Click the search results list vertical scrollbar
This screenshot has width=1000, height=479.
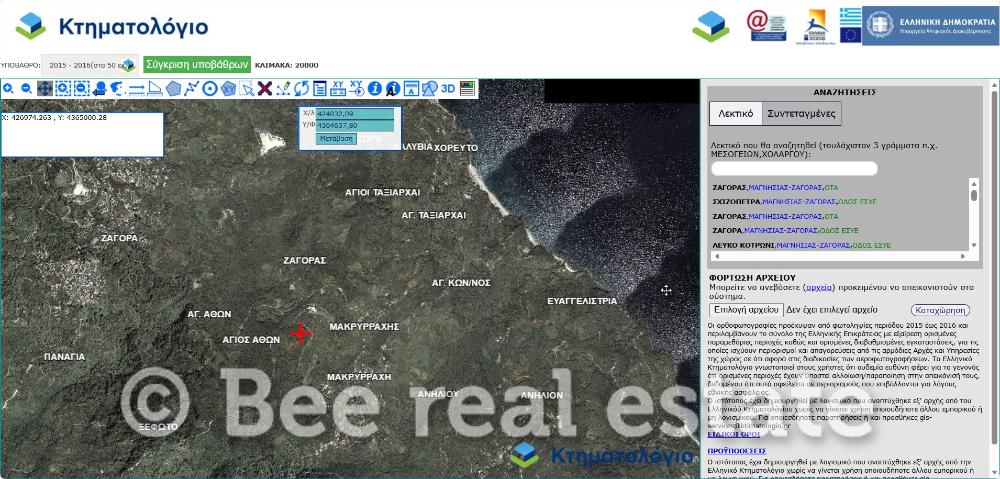click(974, 212)
